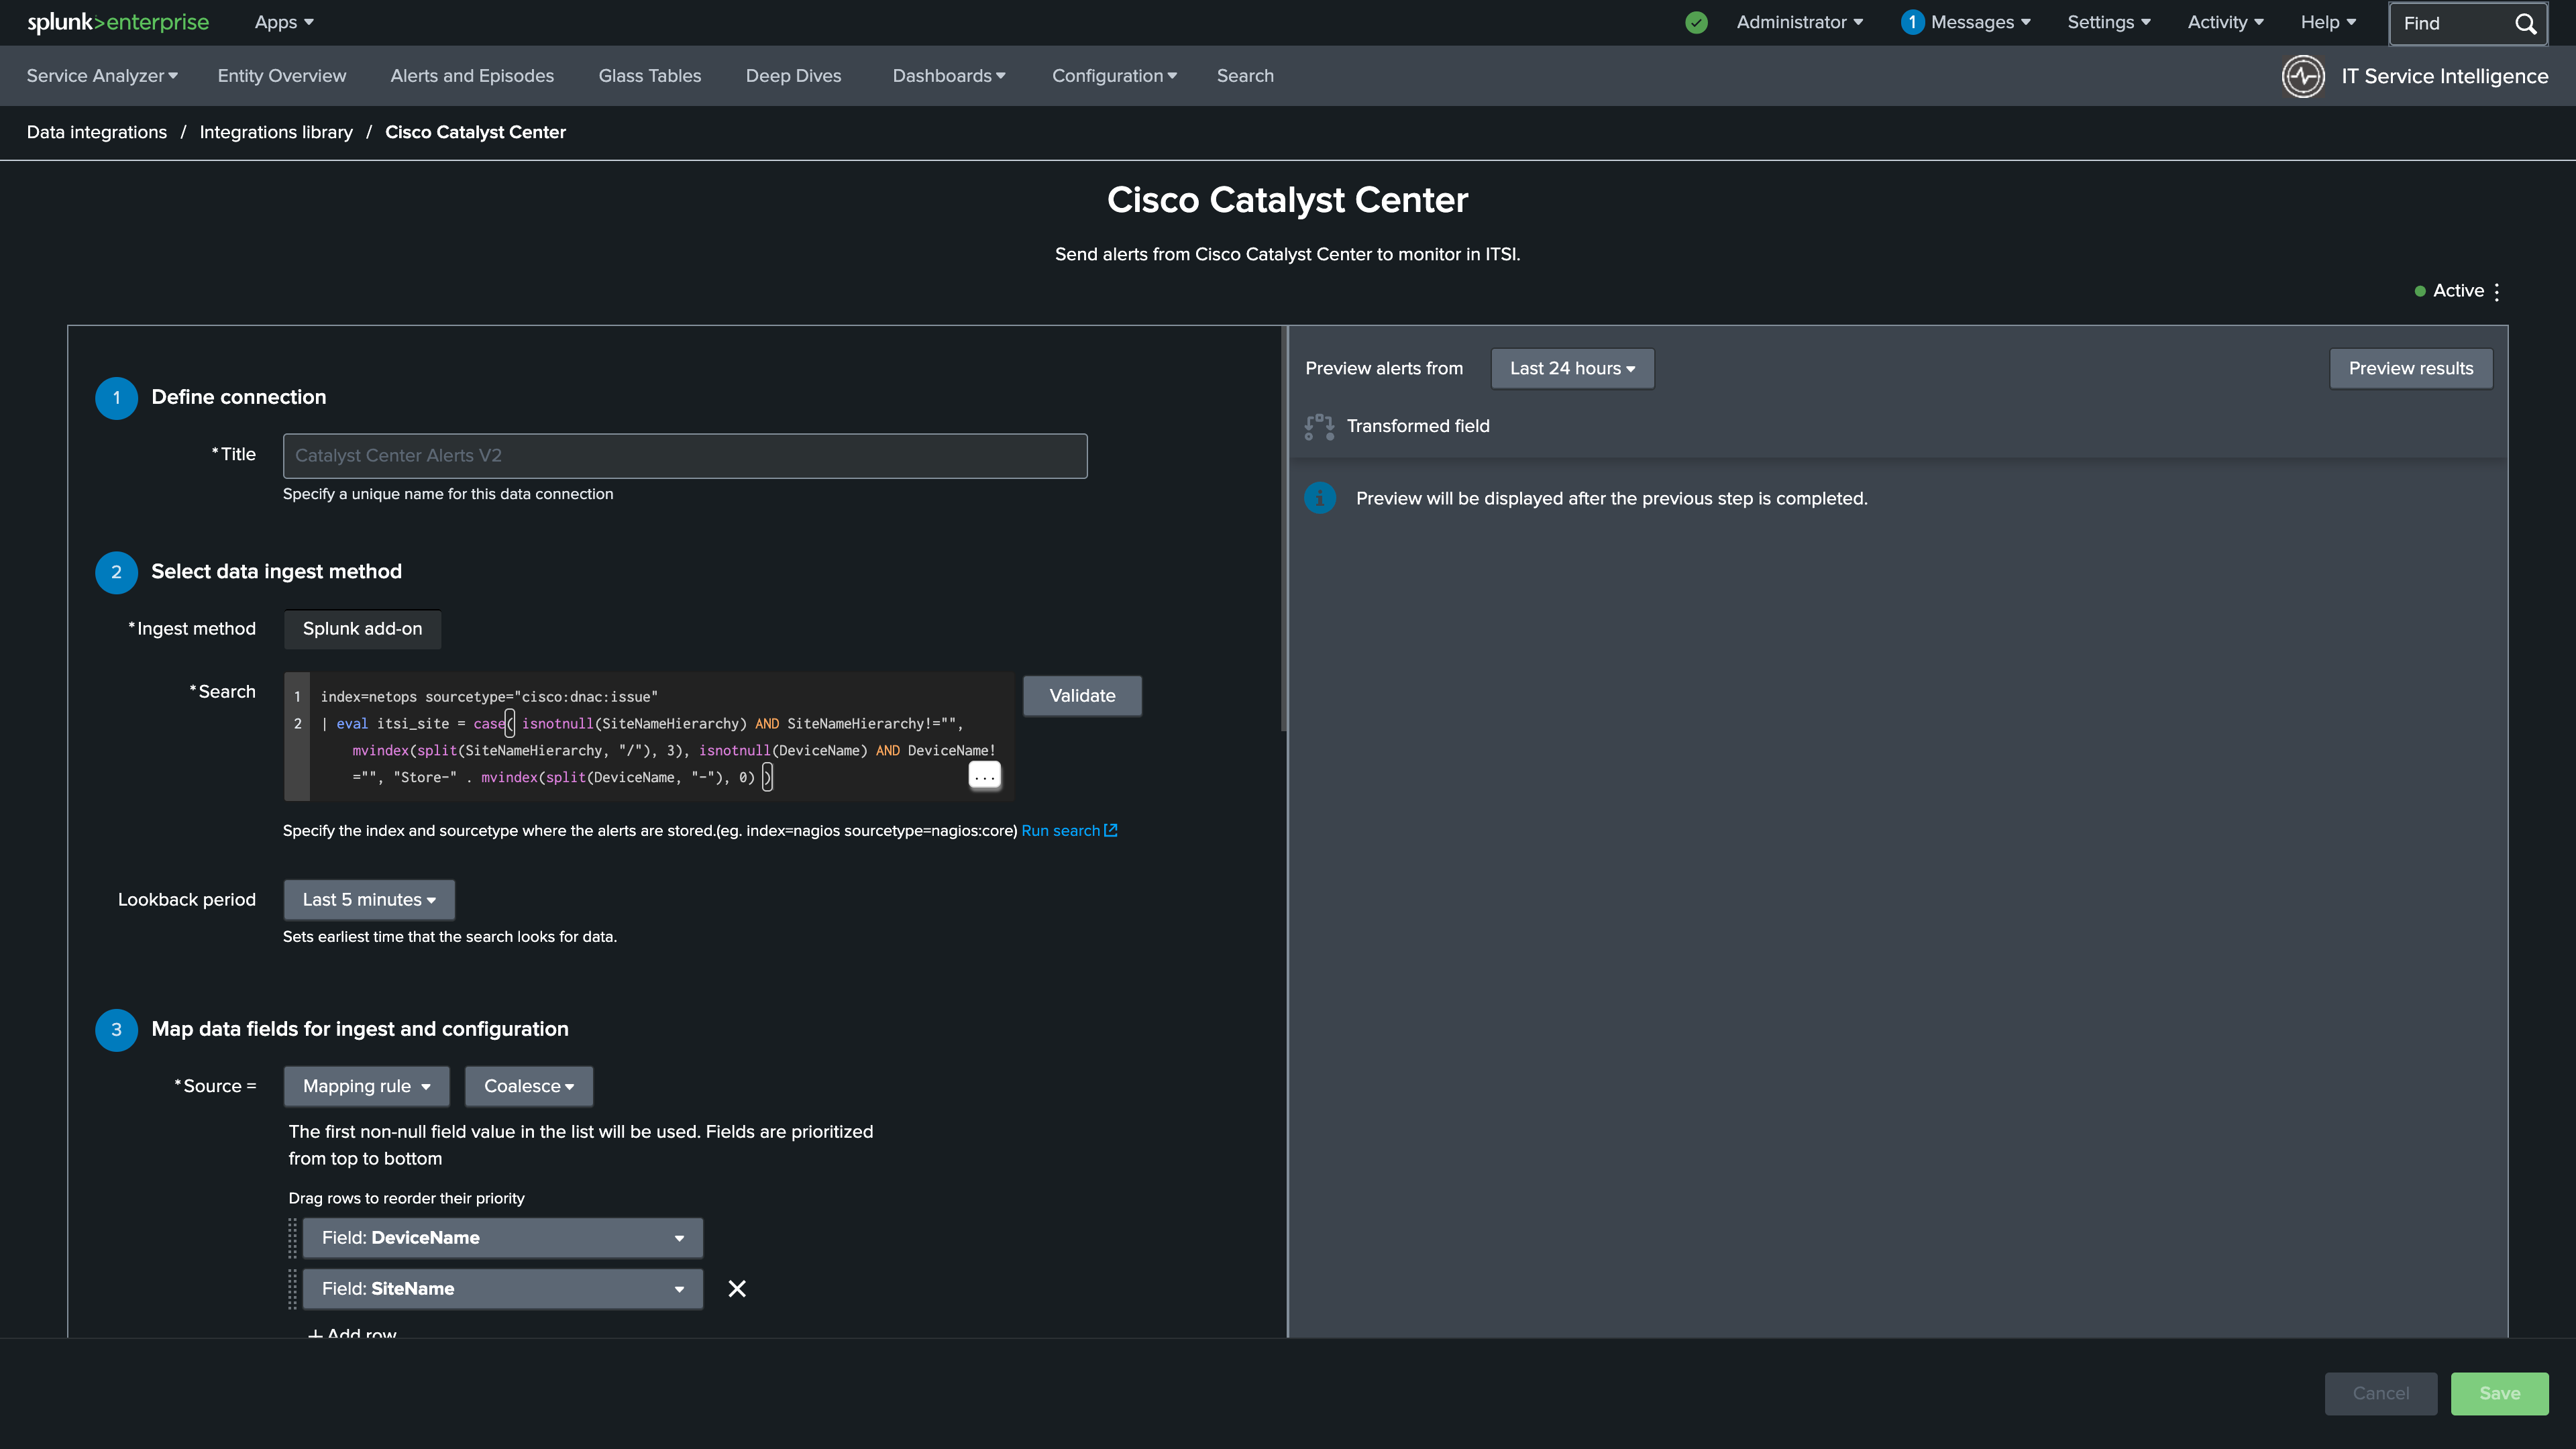The width and height of the screenshot is (2576, 1449).
Task: Open the Administrator user menu
Action: pos(1800,22)
